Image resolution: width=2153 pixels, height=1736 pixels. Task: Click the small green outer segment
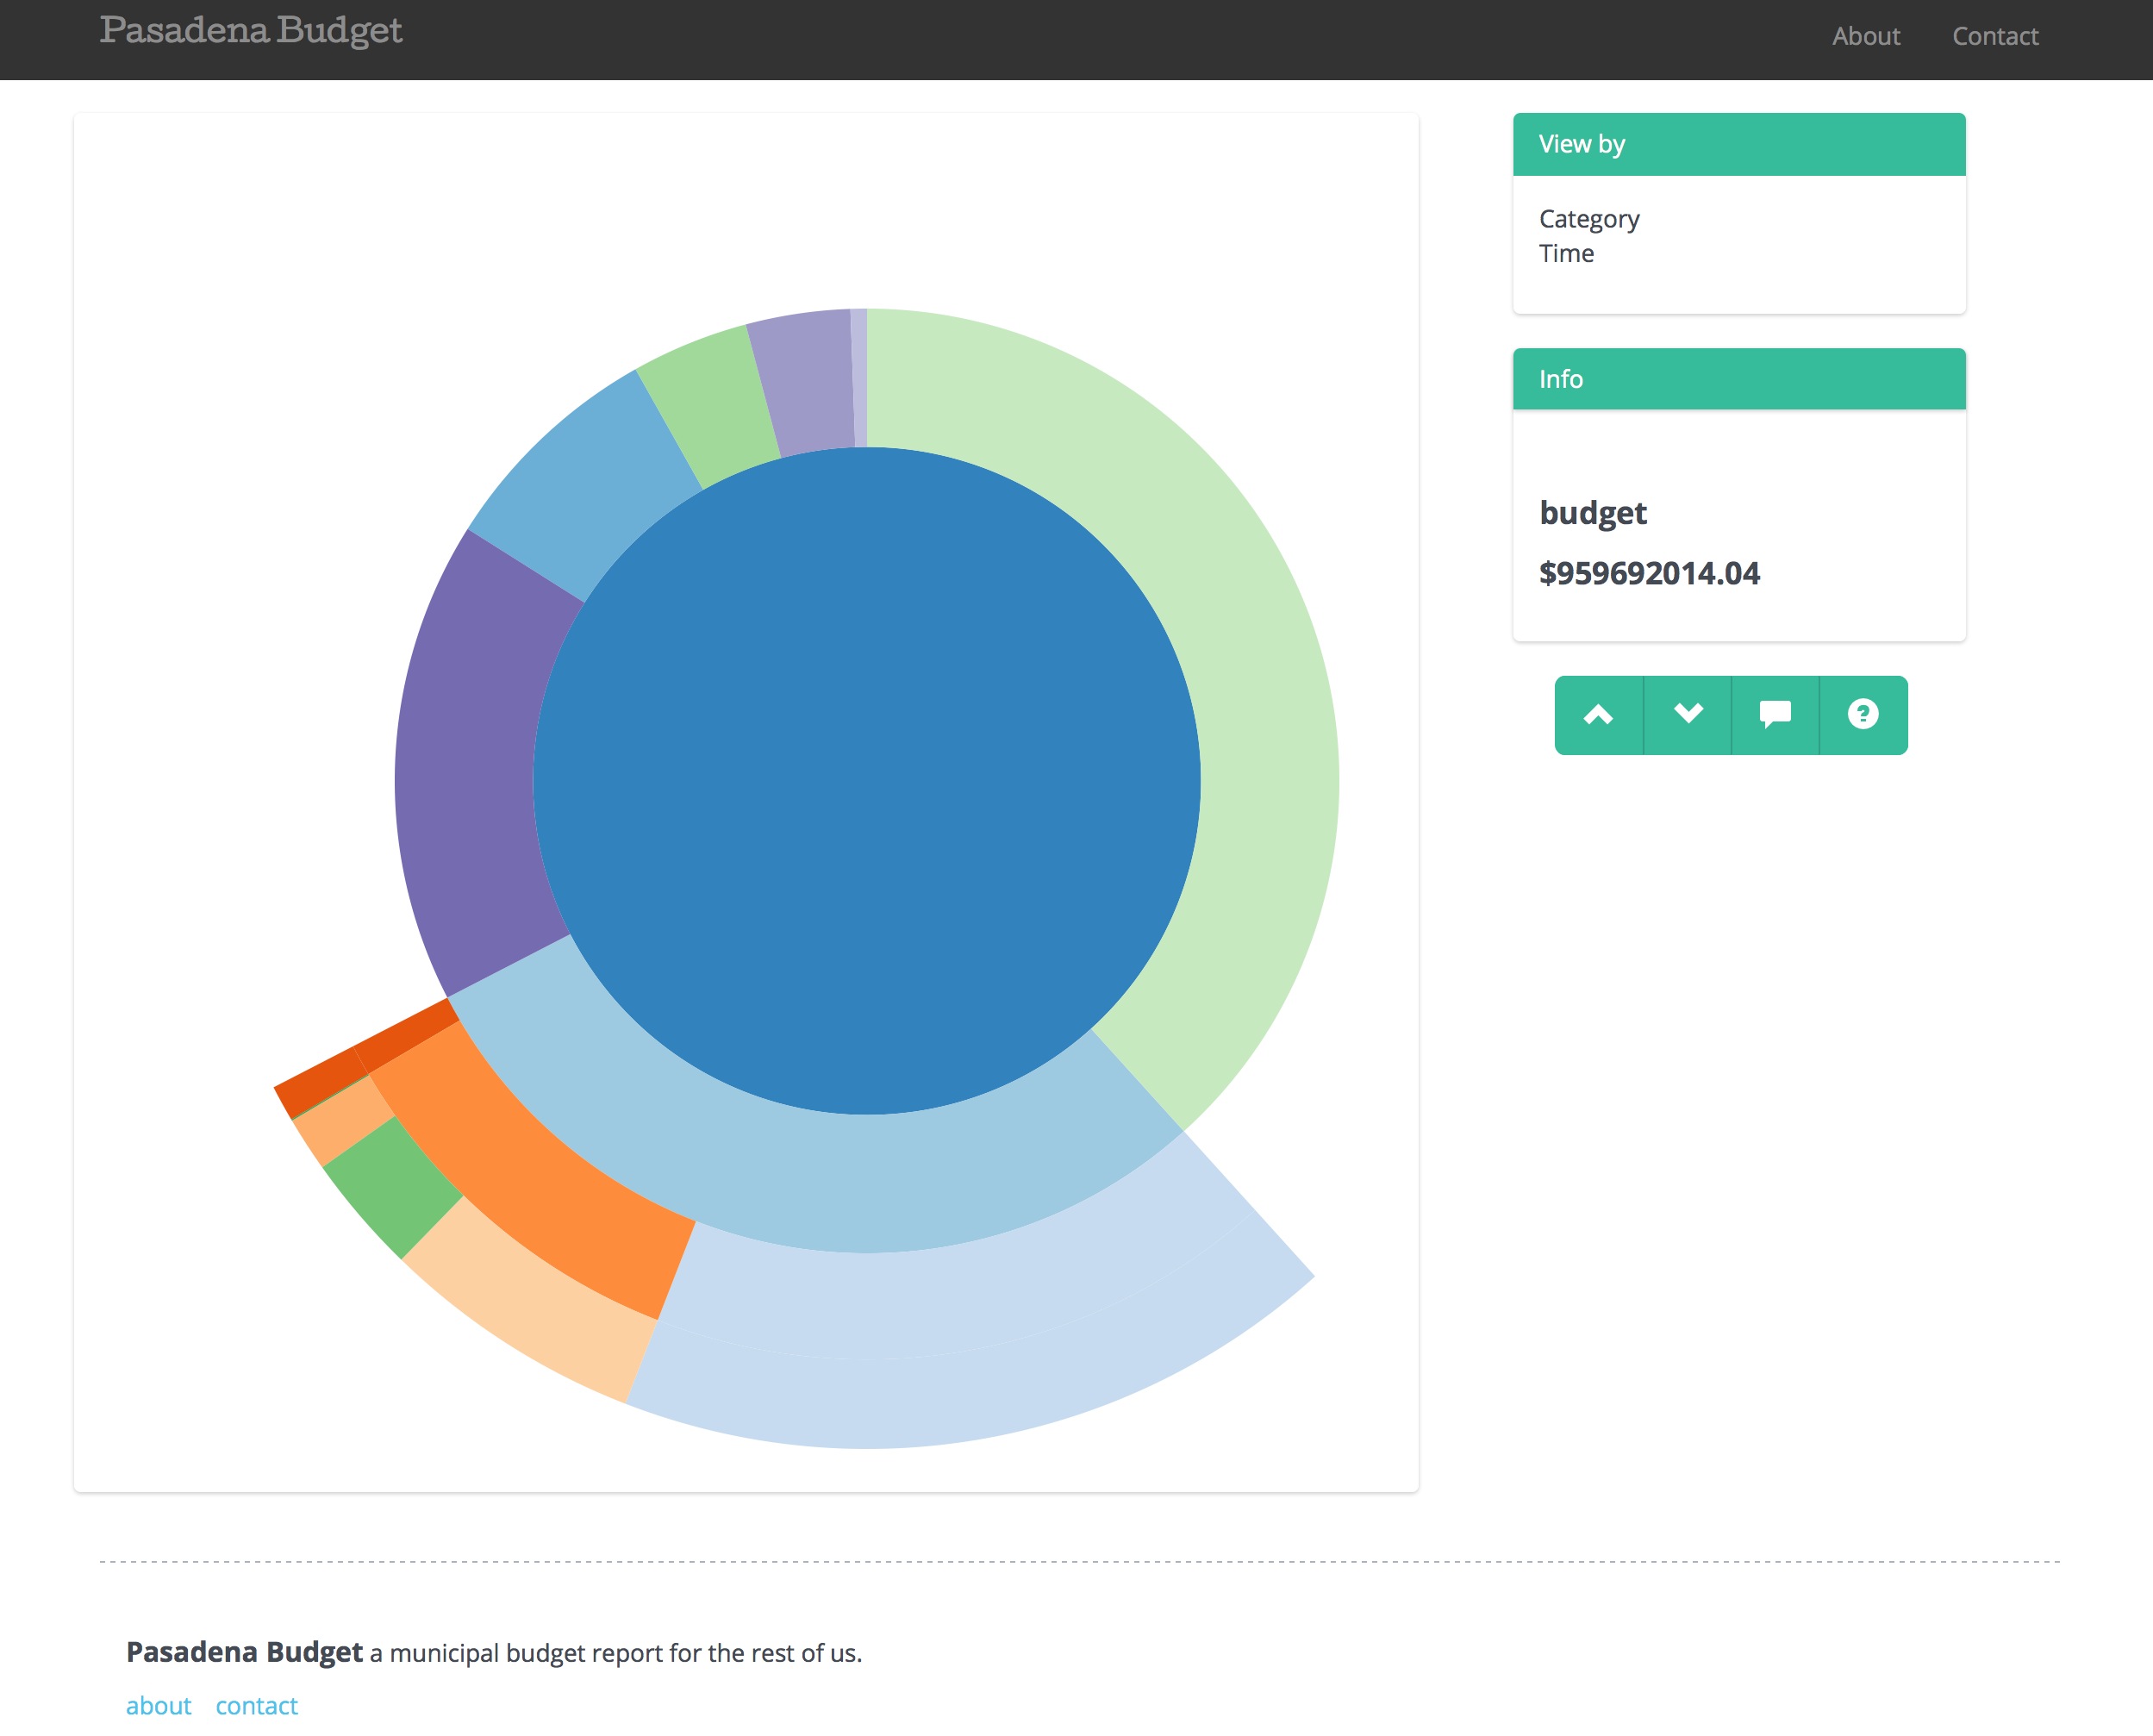coord(395,1187)
